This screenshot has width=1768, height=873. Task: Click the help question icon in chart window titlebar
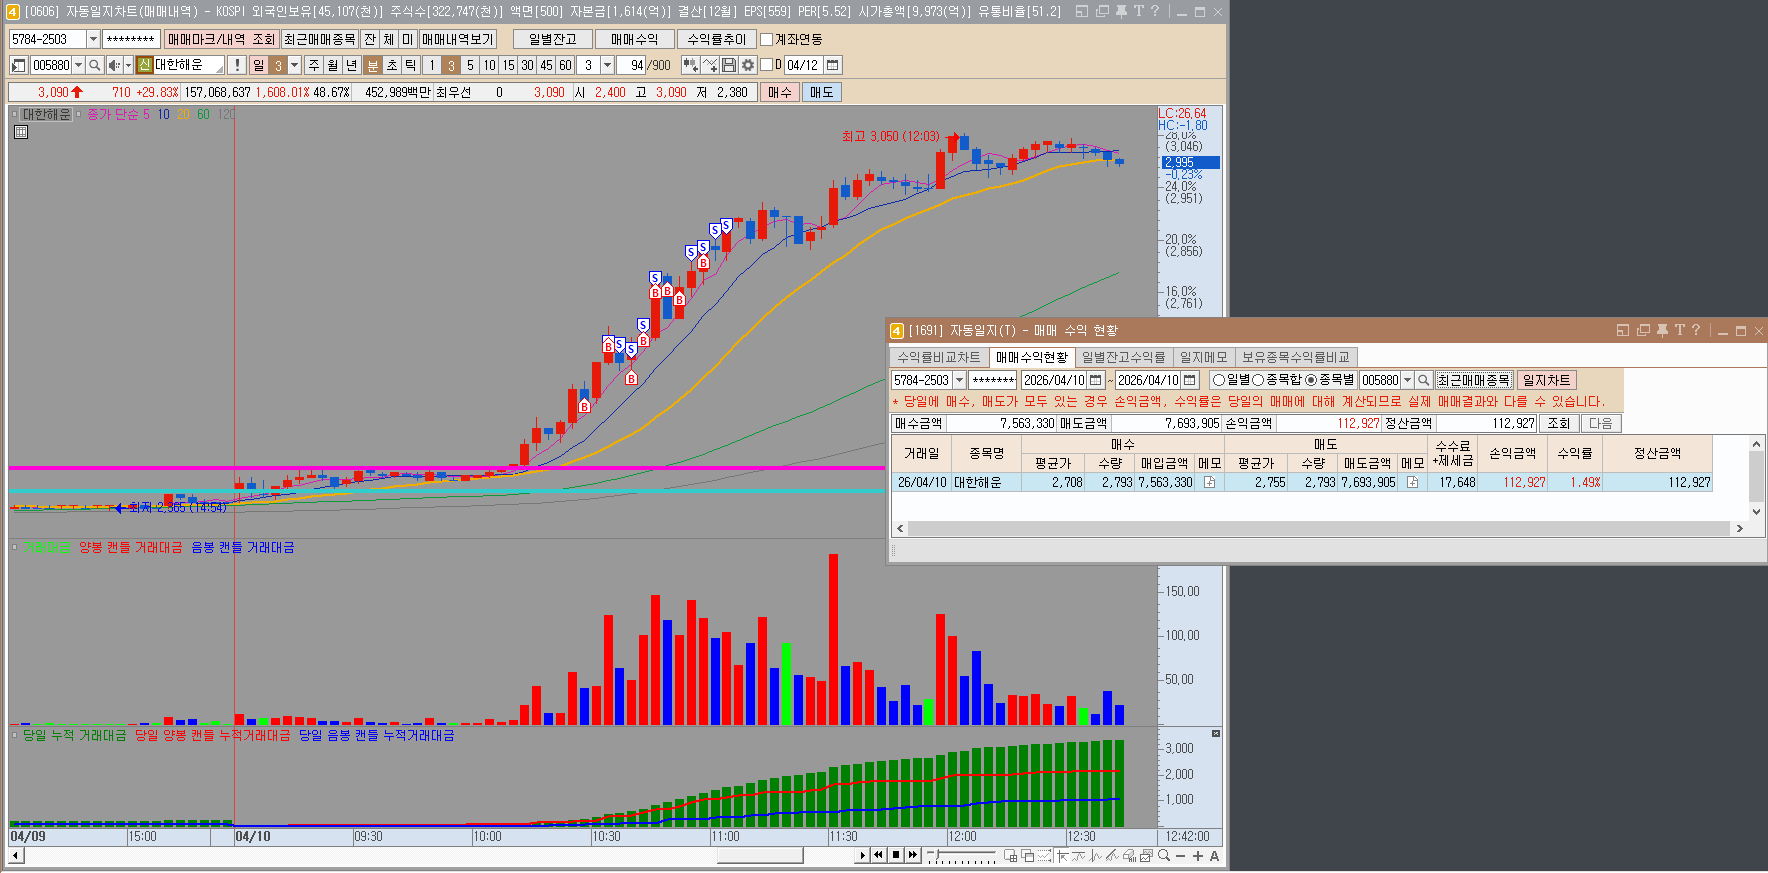[x=1155, y=11]
